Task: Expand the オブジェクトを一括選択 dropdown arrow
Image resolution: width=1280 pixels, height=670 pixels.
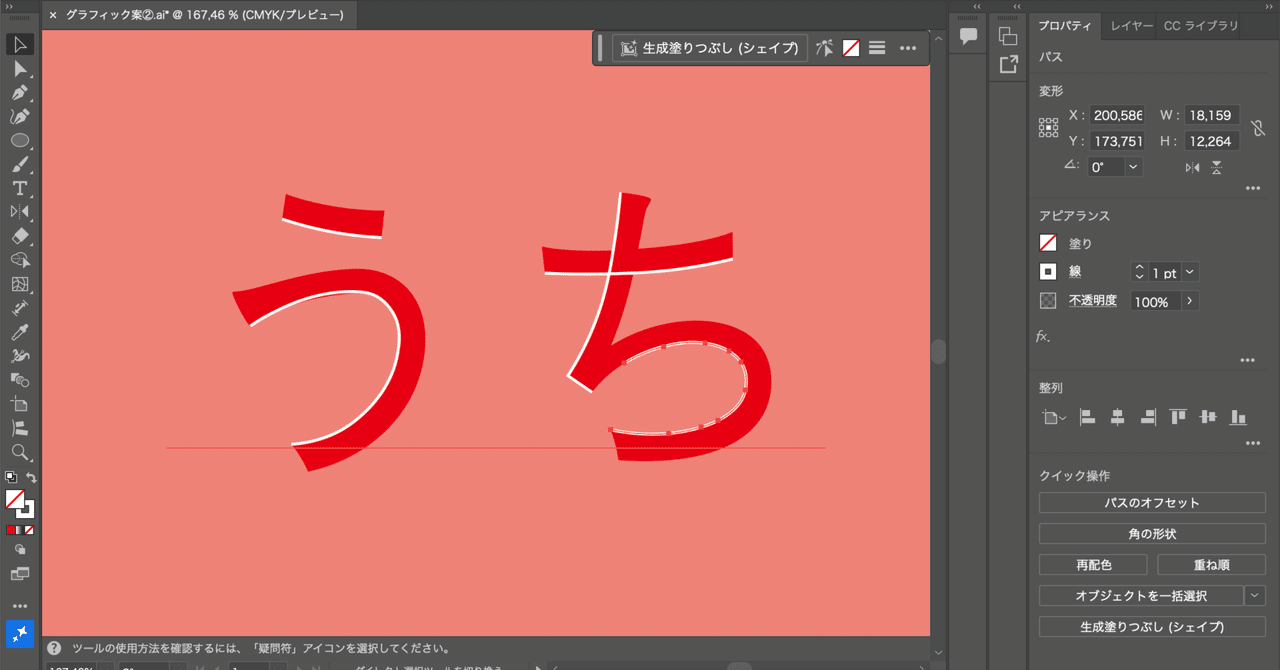Action: (1255, 594)
